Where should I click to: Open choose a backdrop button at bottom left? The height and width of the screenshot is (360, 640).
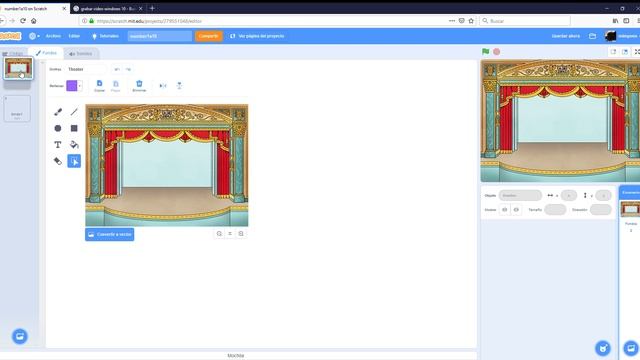click(x=20, y=336)
